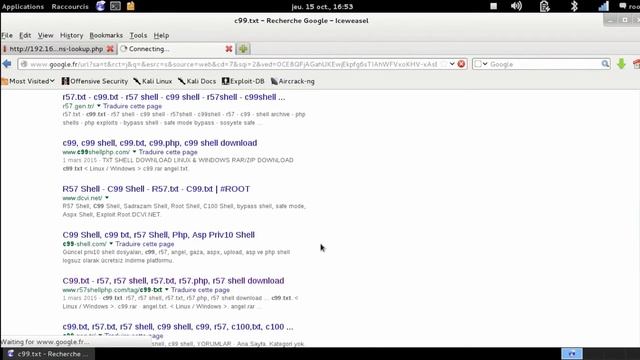The height and width of the screenshot is (360, 640).
Task: Open the Raccourcis menu in top panel
Action: click(x=70, y=7)
